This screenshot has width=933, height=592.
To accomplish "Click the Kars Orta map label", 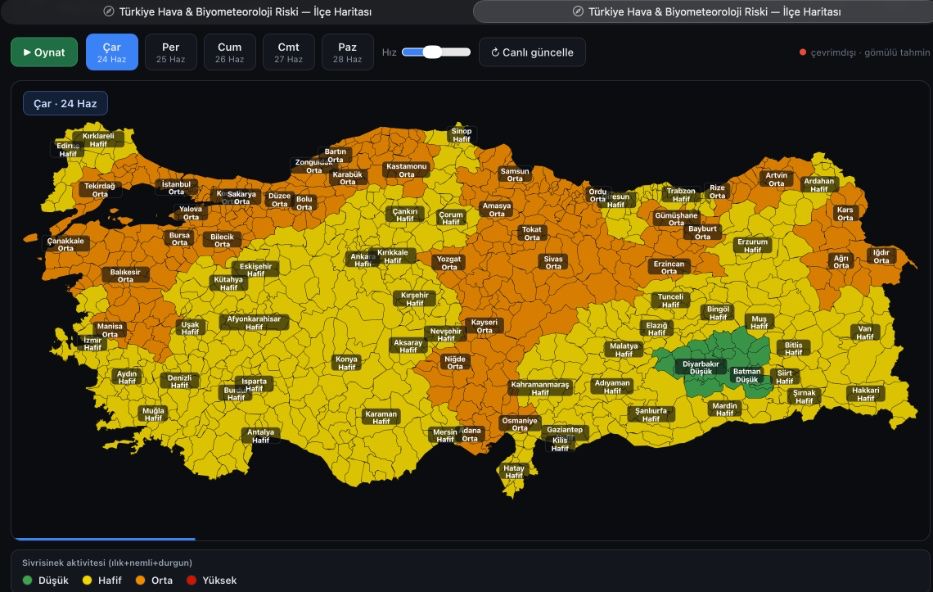I will tap(845, 214).
